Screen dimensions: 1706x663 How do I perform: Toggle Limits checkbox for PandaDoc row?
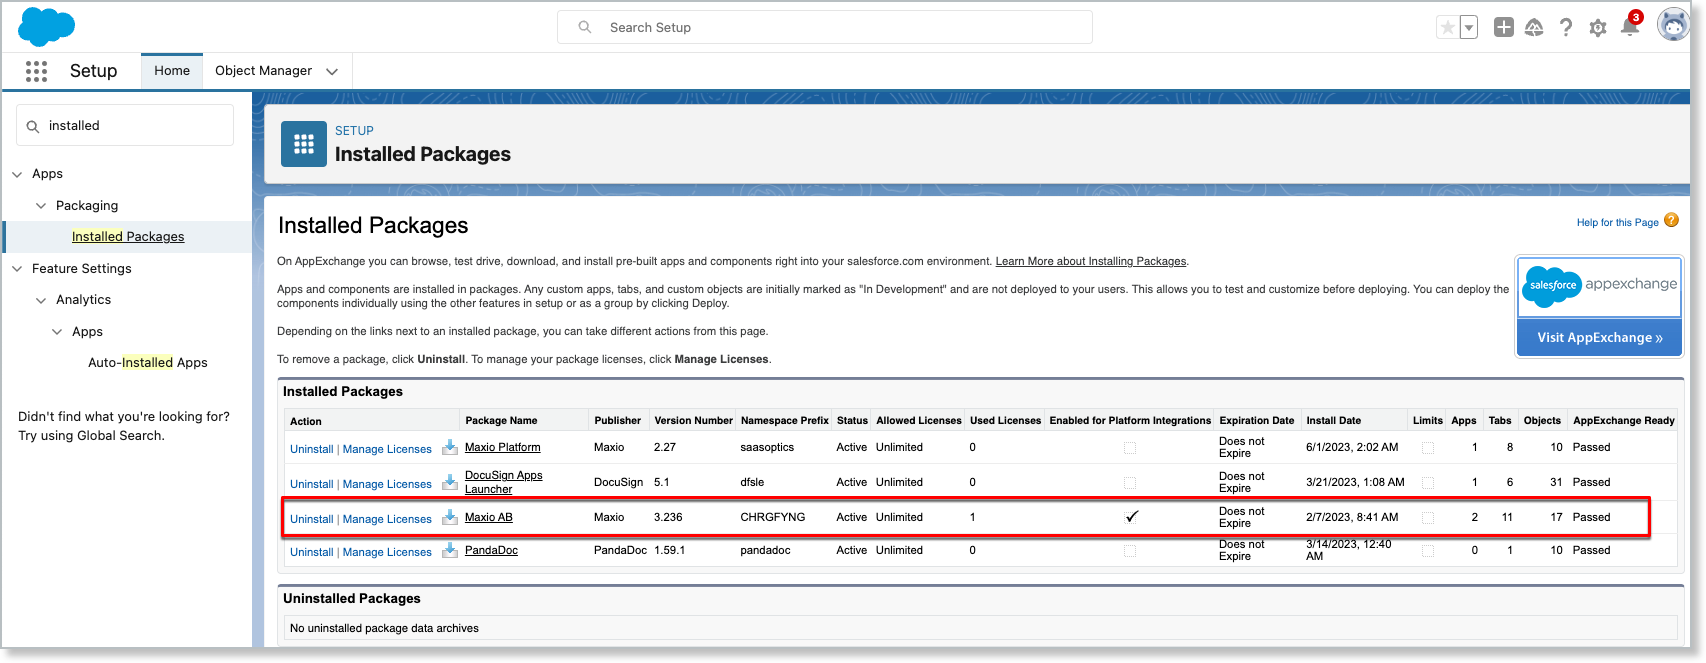1428,551
